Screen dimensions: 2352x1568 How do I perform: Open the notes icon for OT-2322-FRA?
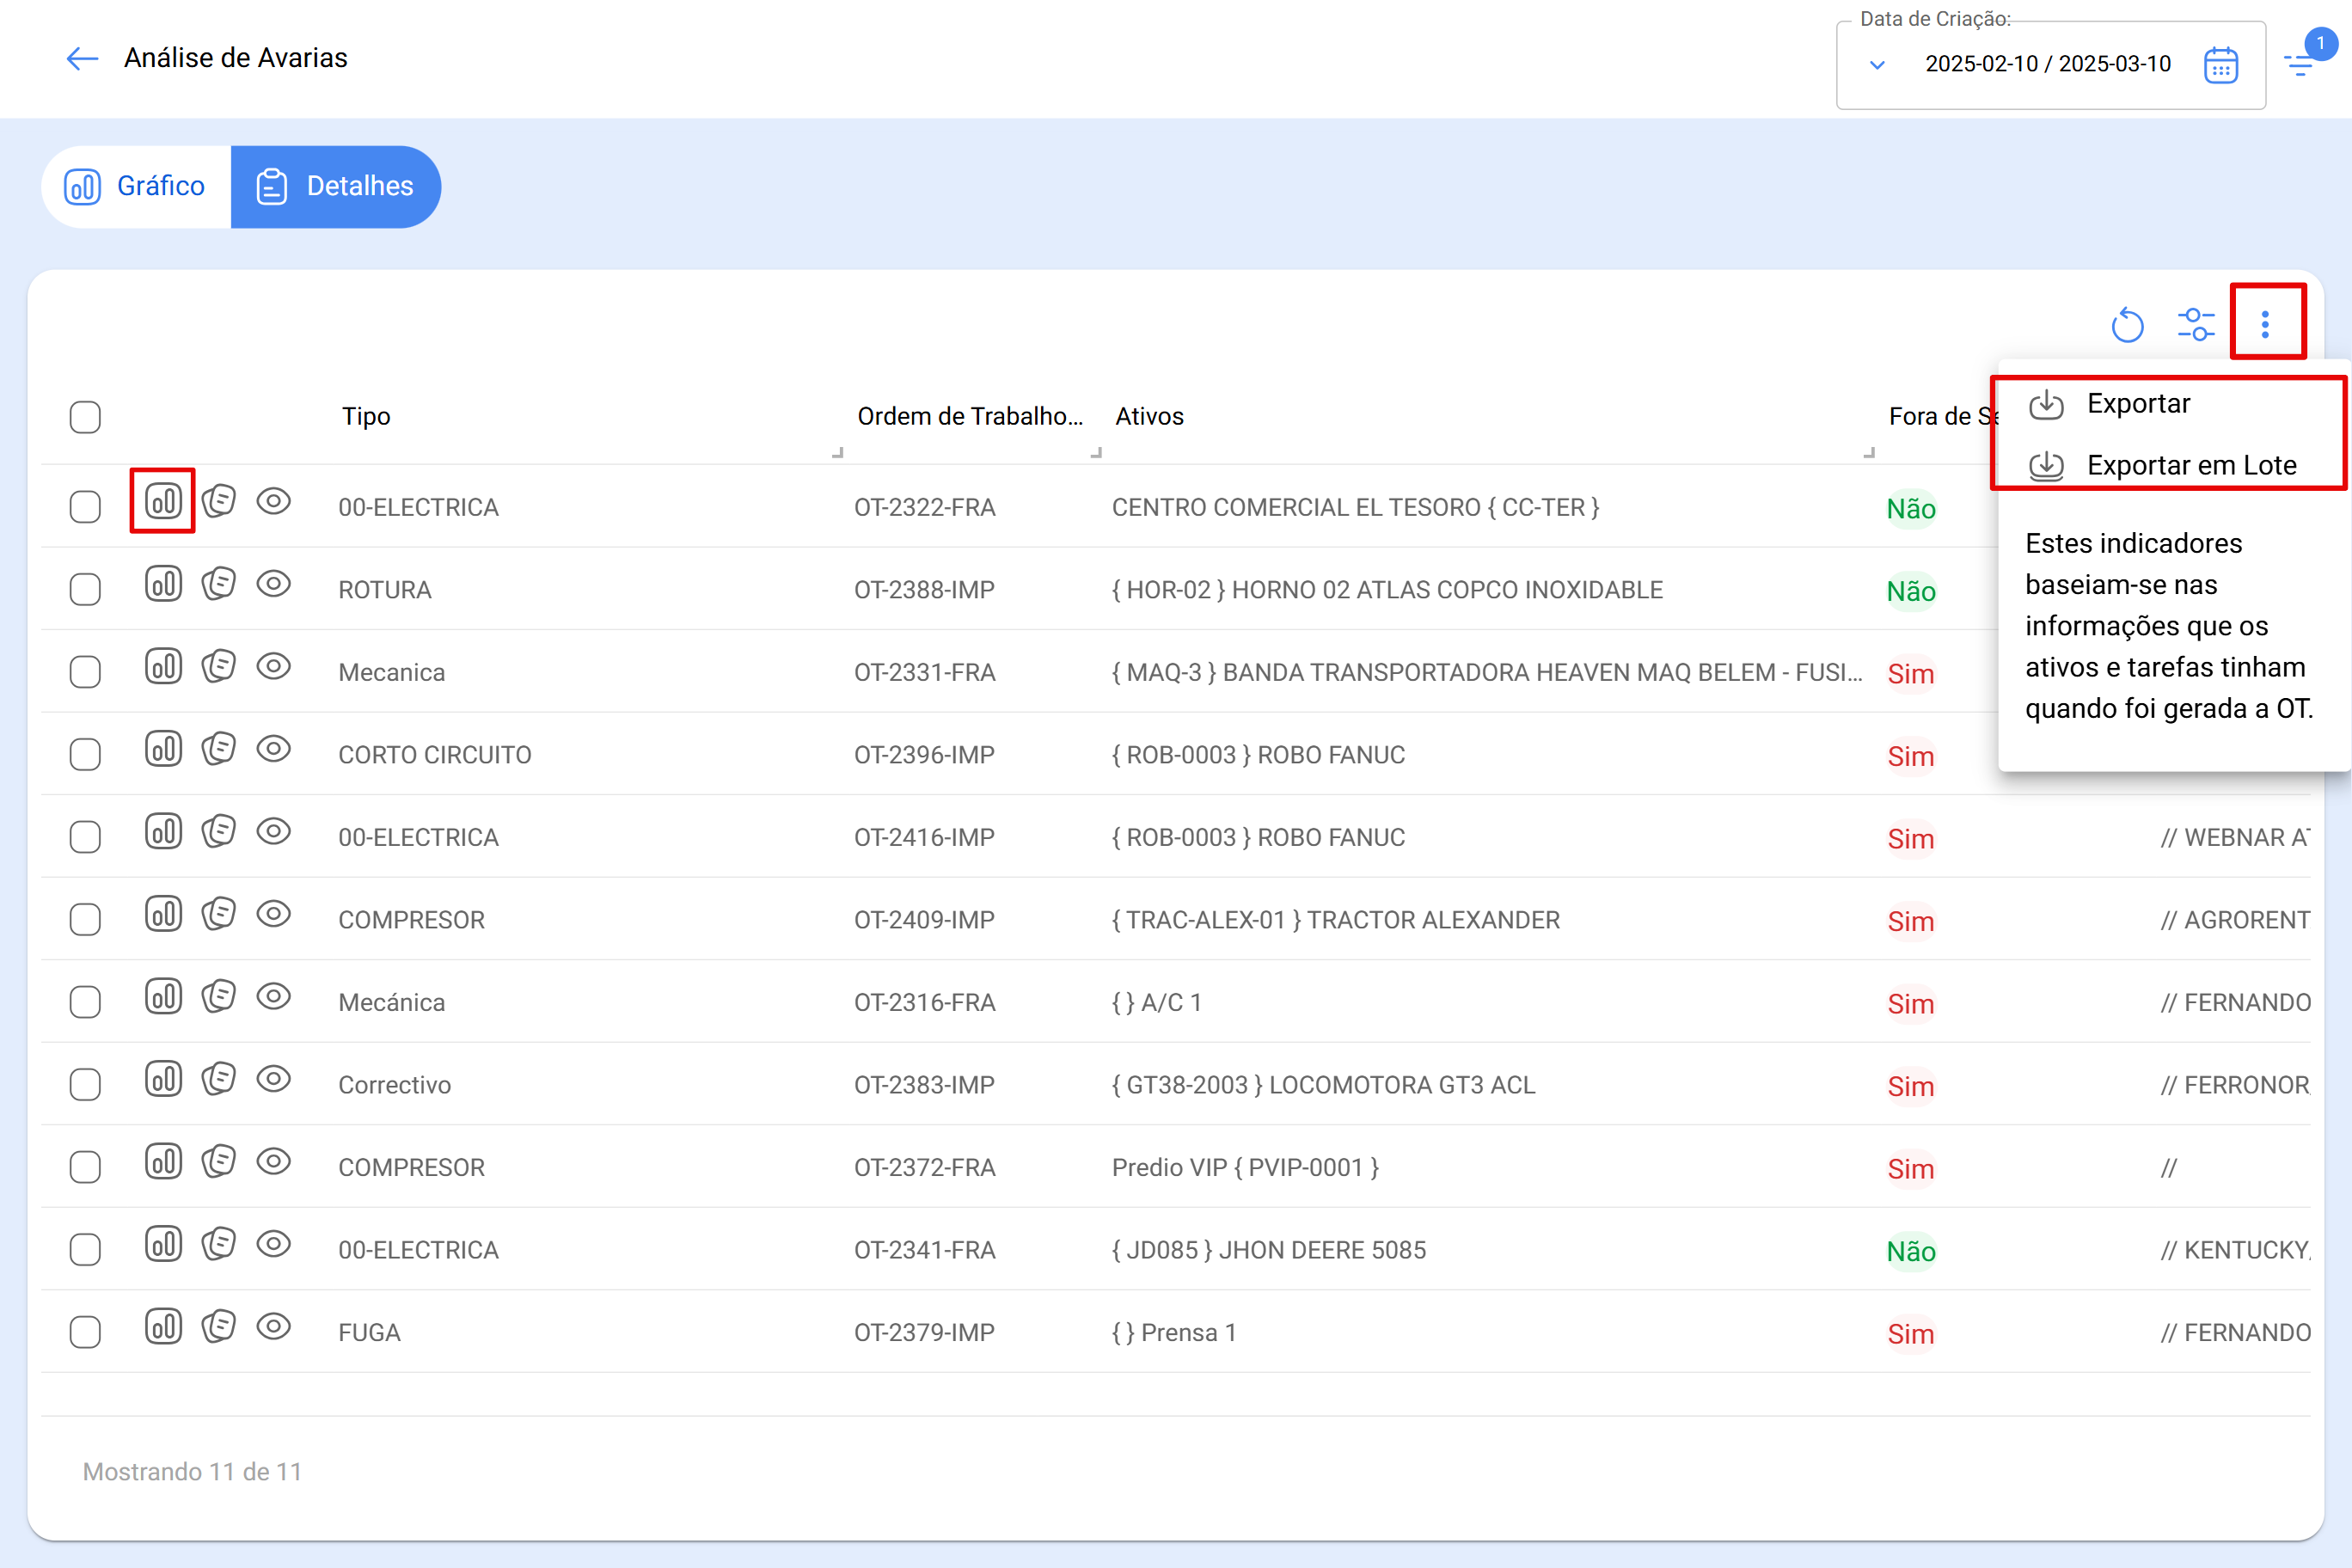[218, 500]
